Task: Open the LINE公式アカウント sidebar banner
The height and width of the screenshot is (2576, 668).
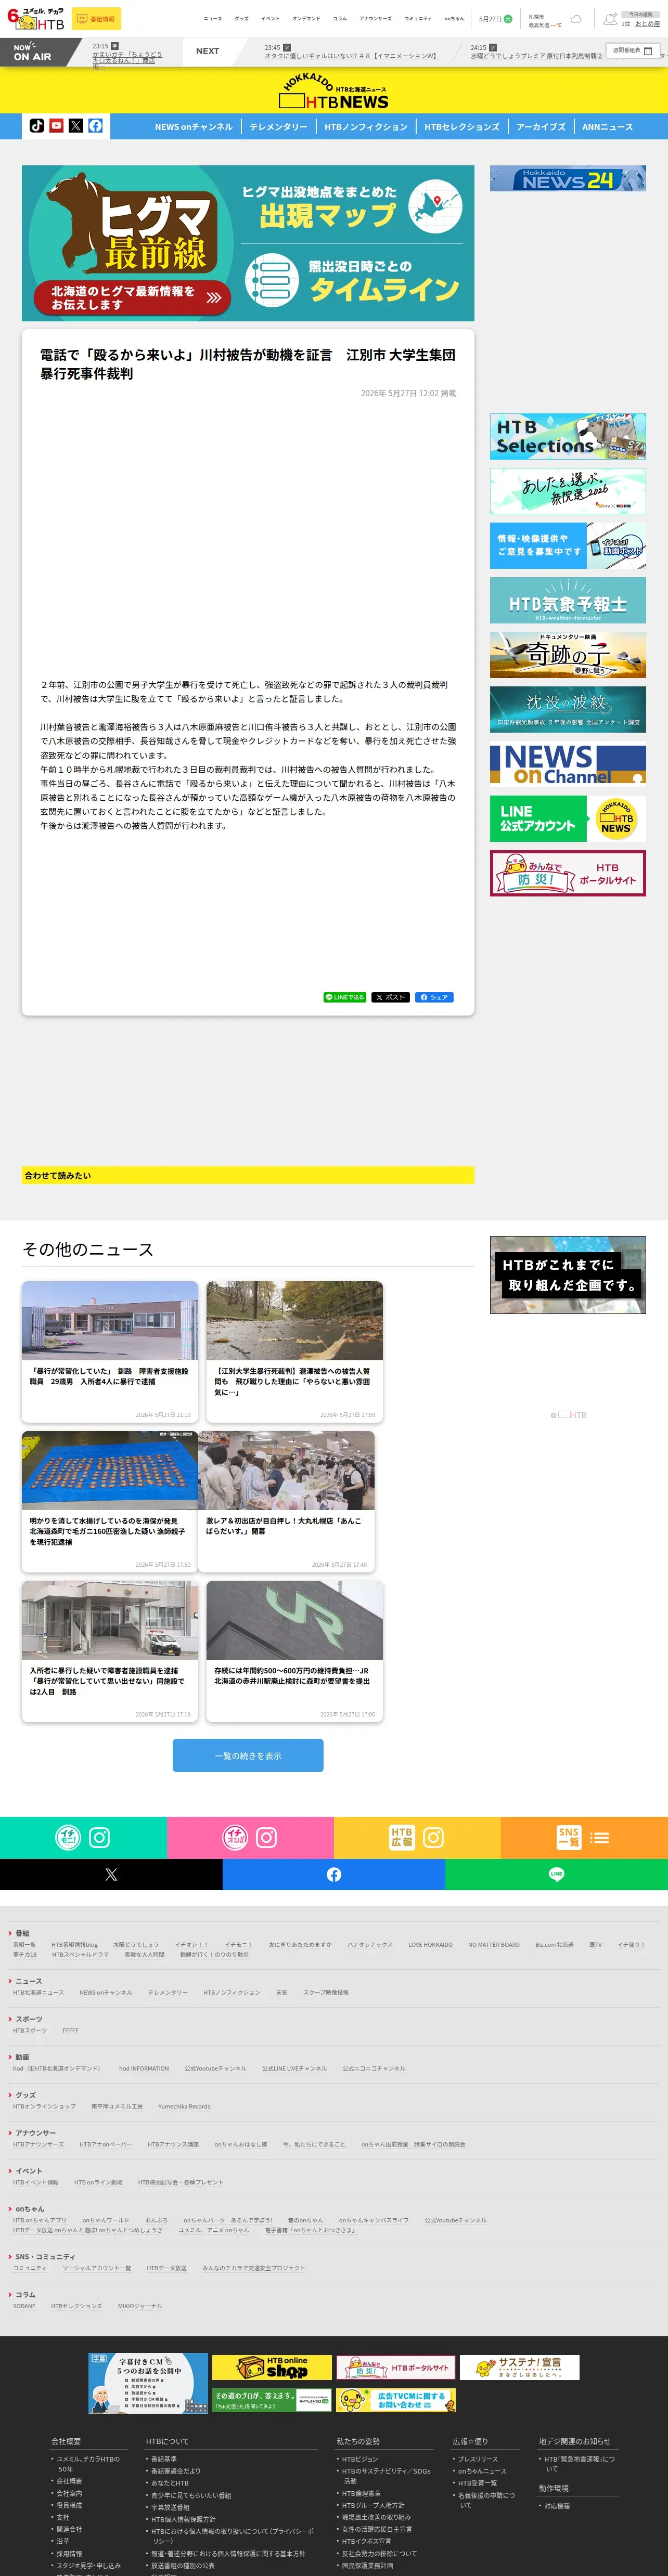Action: 568,818
